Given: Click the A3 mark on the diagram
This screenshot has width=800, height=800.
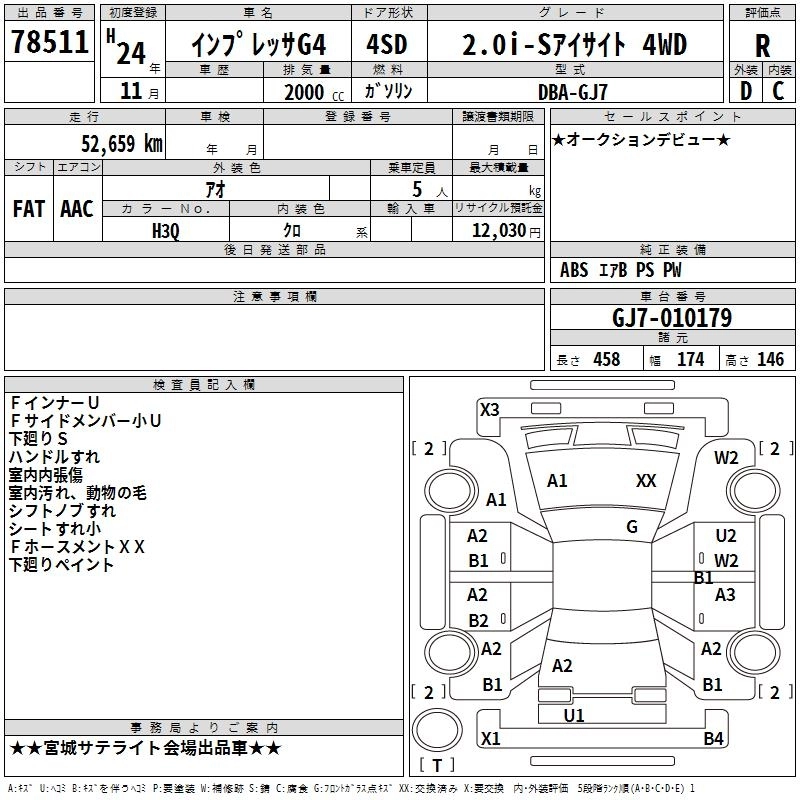Looking at the screenshot, I should [725, 594].
